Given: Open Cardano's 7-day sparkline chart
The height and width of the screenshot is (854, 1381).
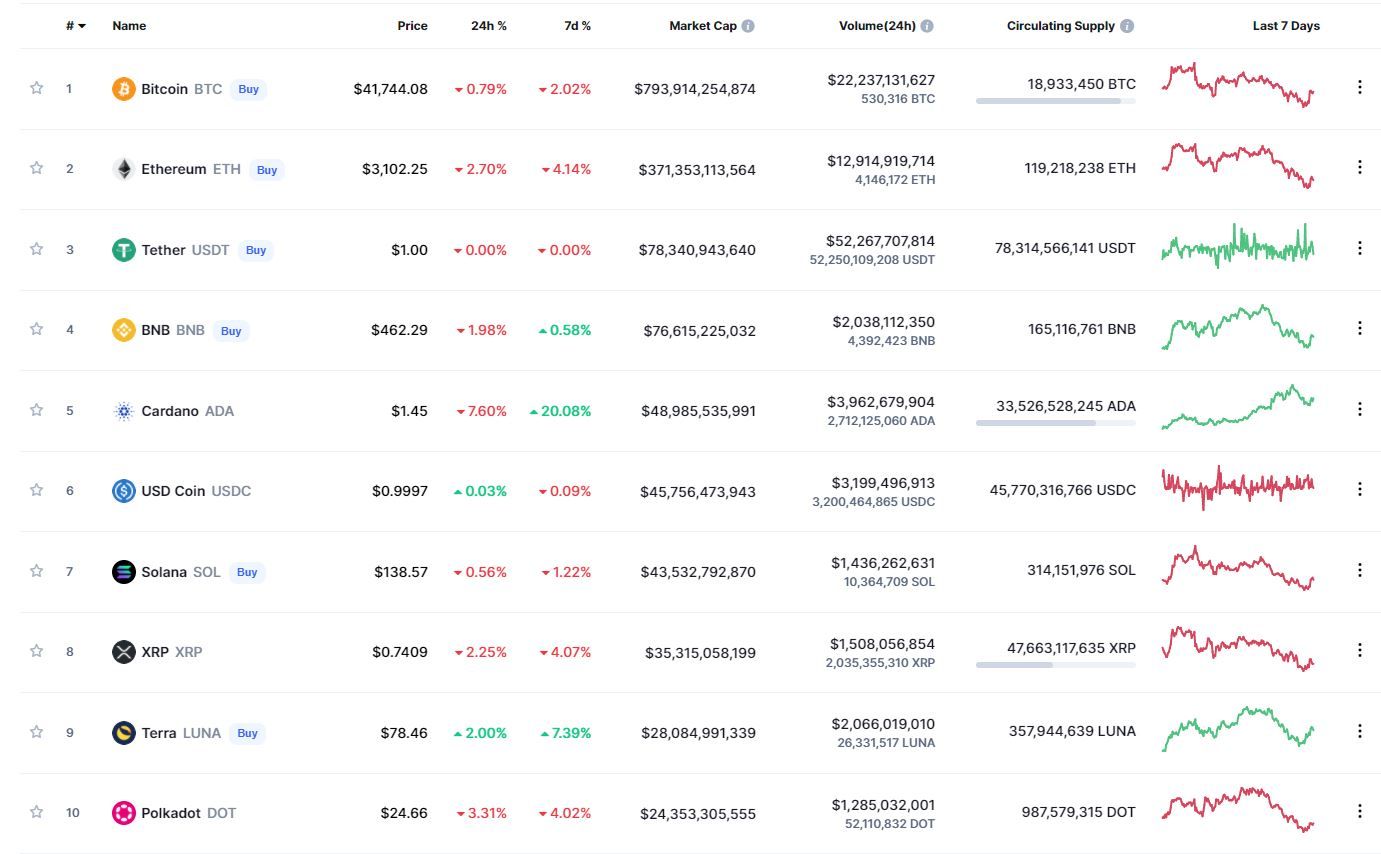Looking at the screenshot, I should [x=1238, y=407].
